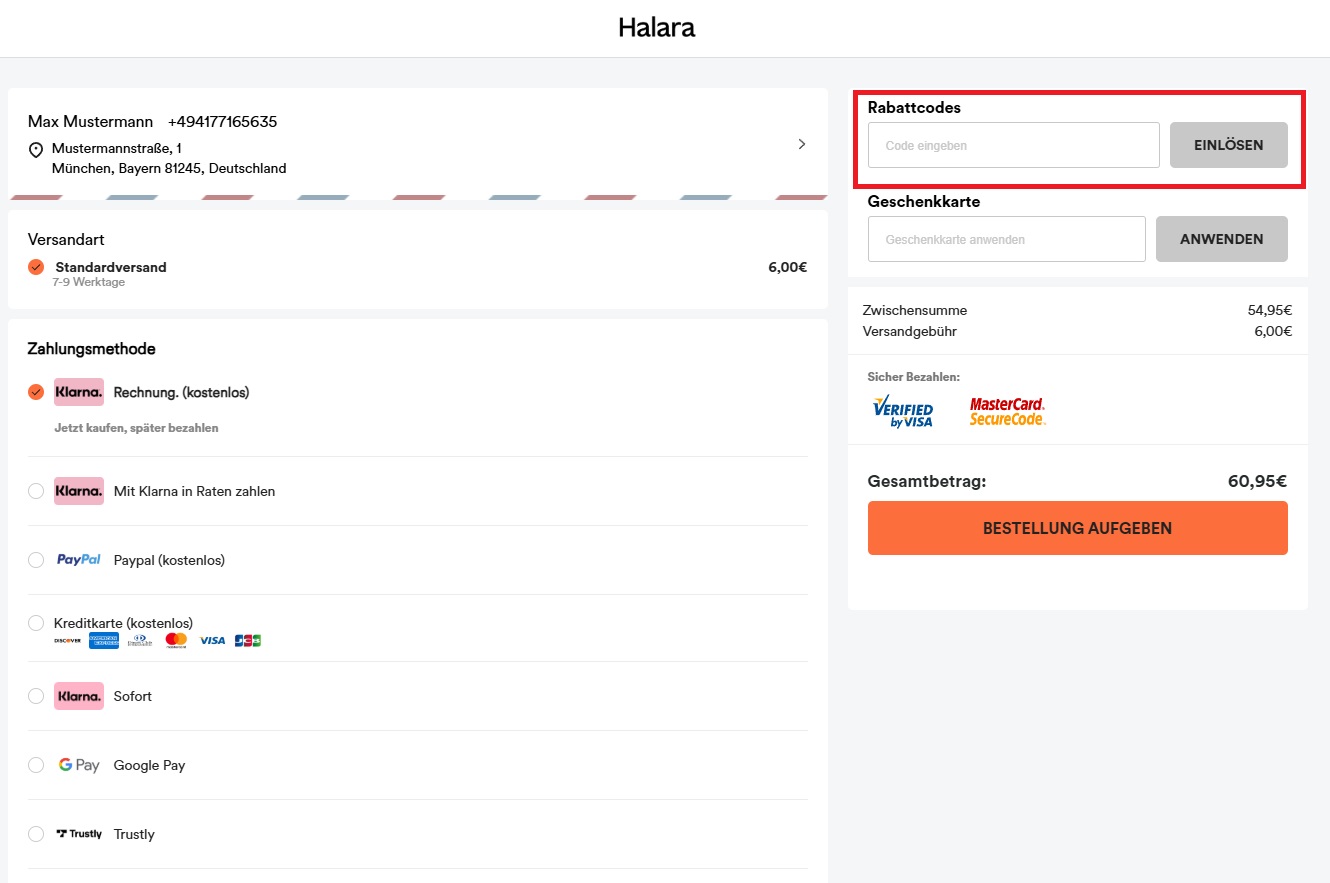
Task: Click the Trustly logo
Action: click(x=79, y=834)
